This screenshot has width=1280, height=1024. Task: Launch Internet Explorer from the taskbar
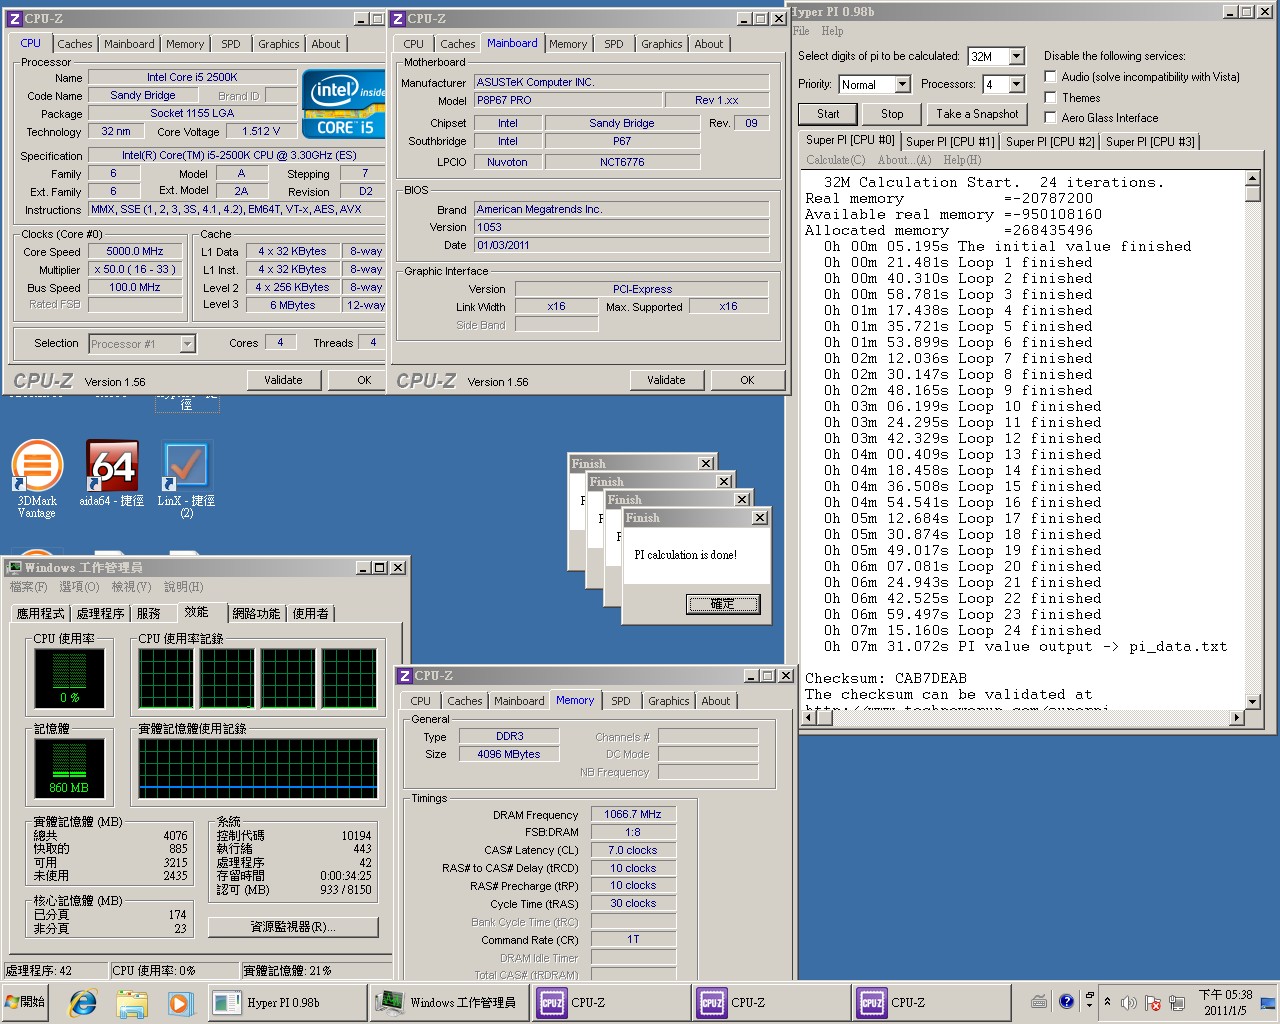point(83,1003)
